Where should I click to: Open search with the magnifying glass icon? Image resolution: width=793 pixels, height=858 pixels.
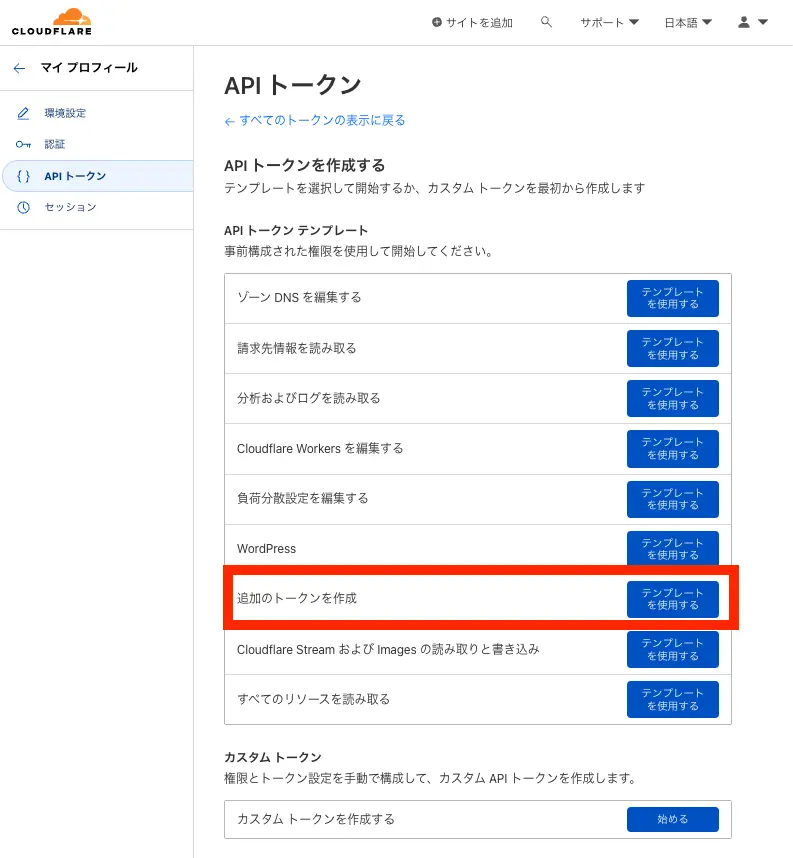click(x=545, y=21)
